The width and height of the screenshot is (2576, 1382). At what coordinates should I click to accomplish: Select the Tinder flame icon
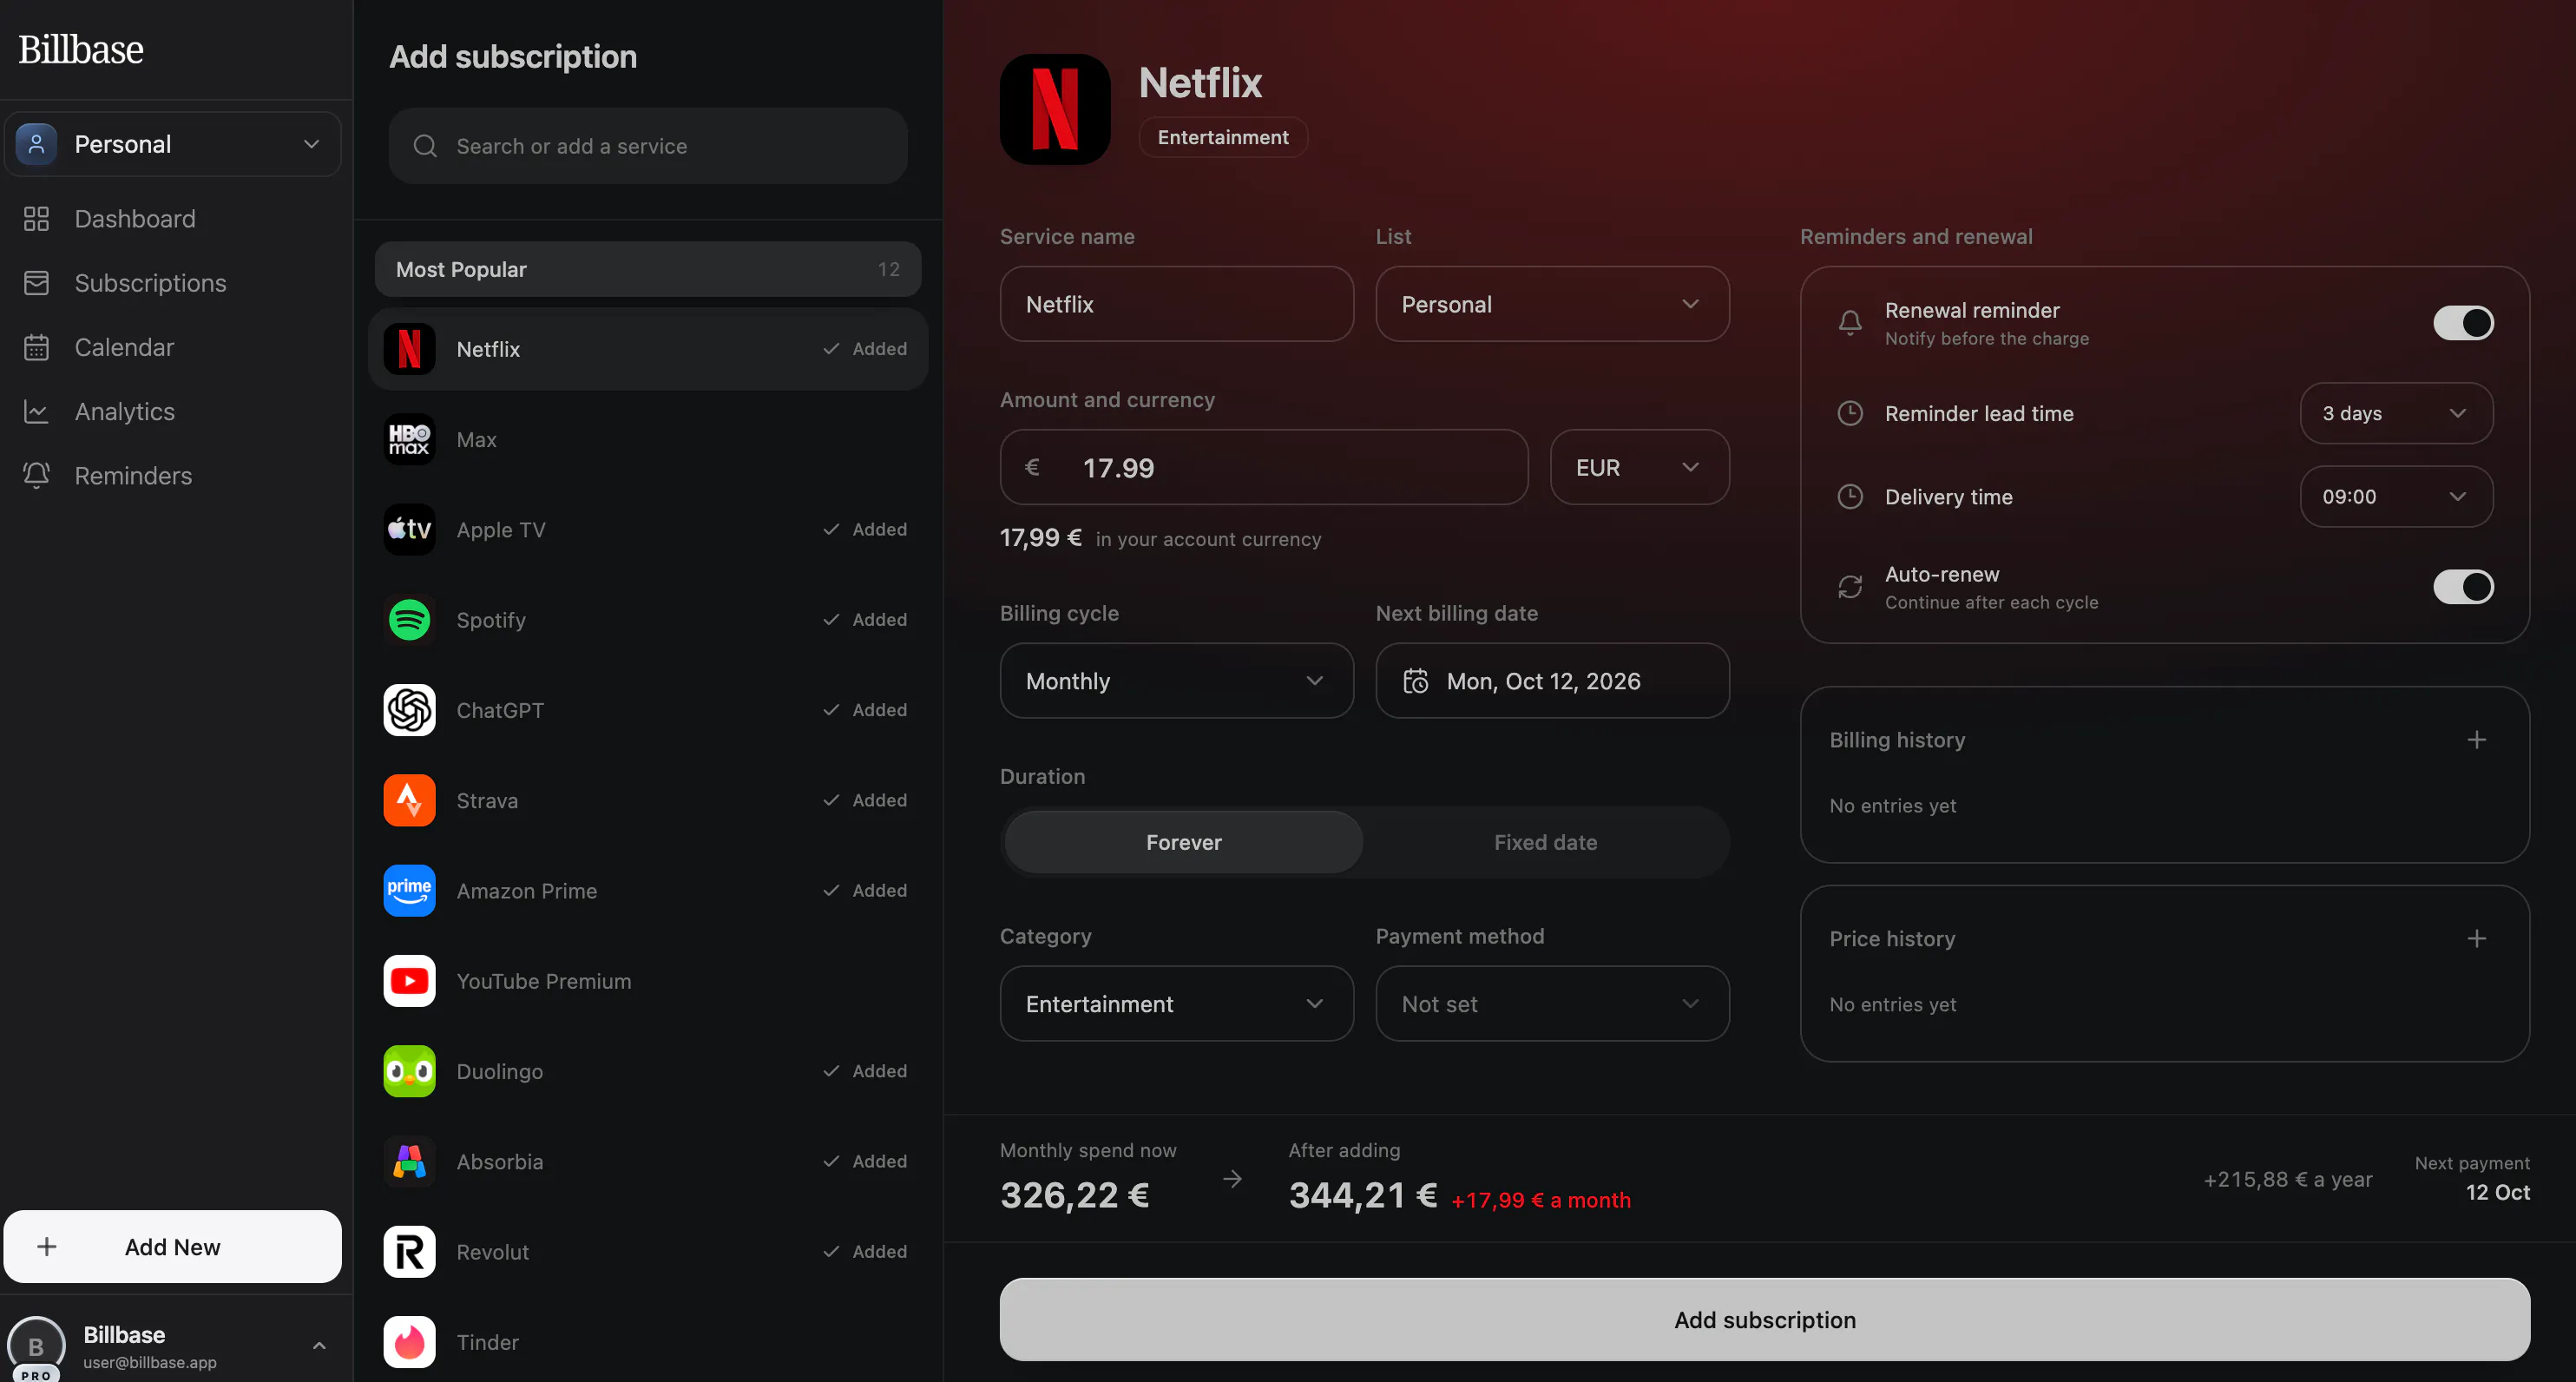(x=409, y=1342)
